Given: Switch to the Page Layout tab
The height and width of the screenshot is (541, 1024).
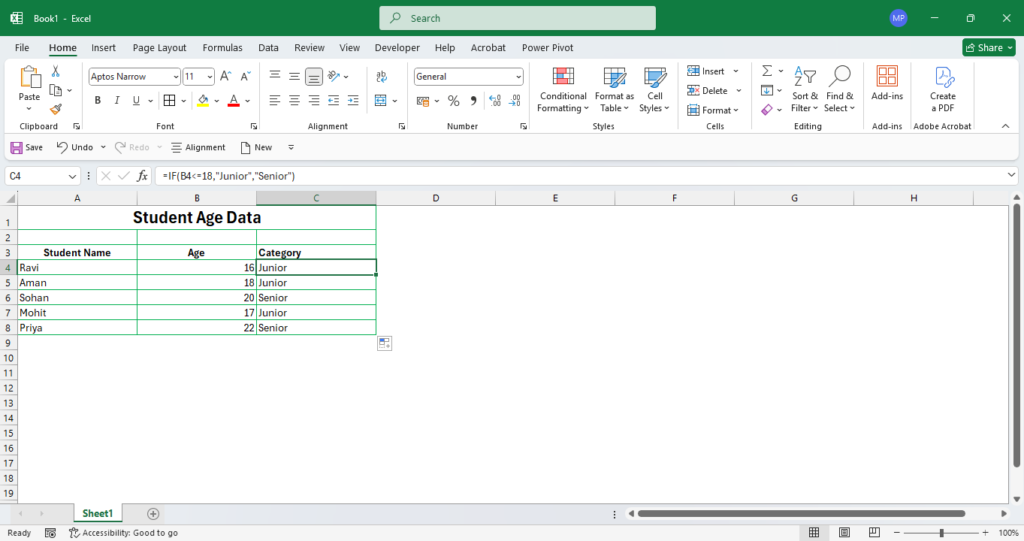Looking at the screenshot, I should tap(159, 48).
